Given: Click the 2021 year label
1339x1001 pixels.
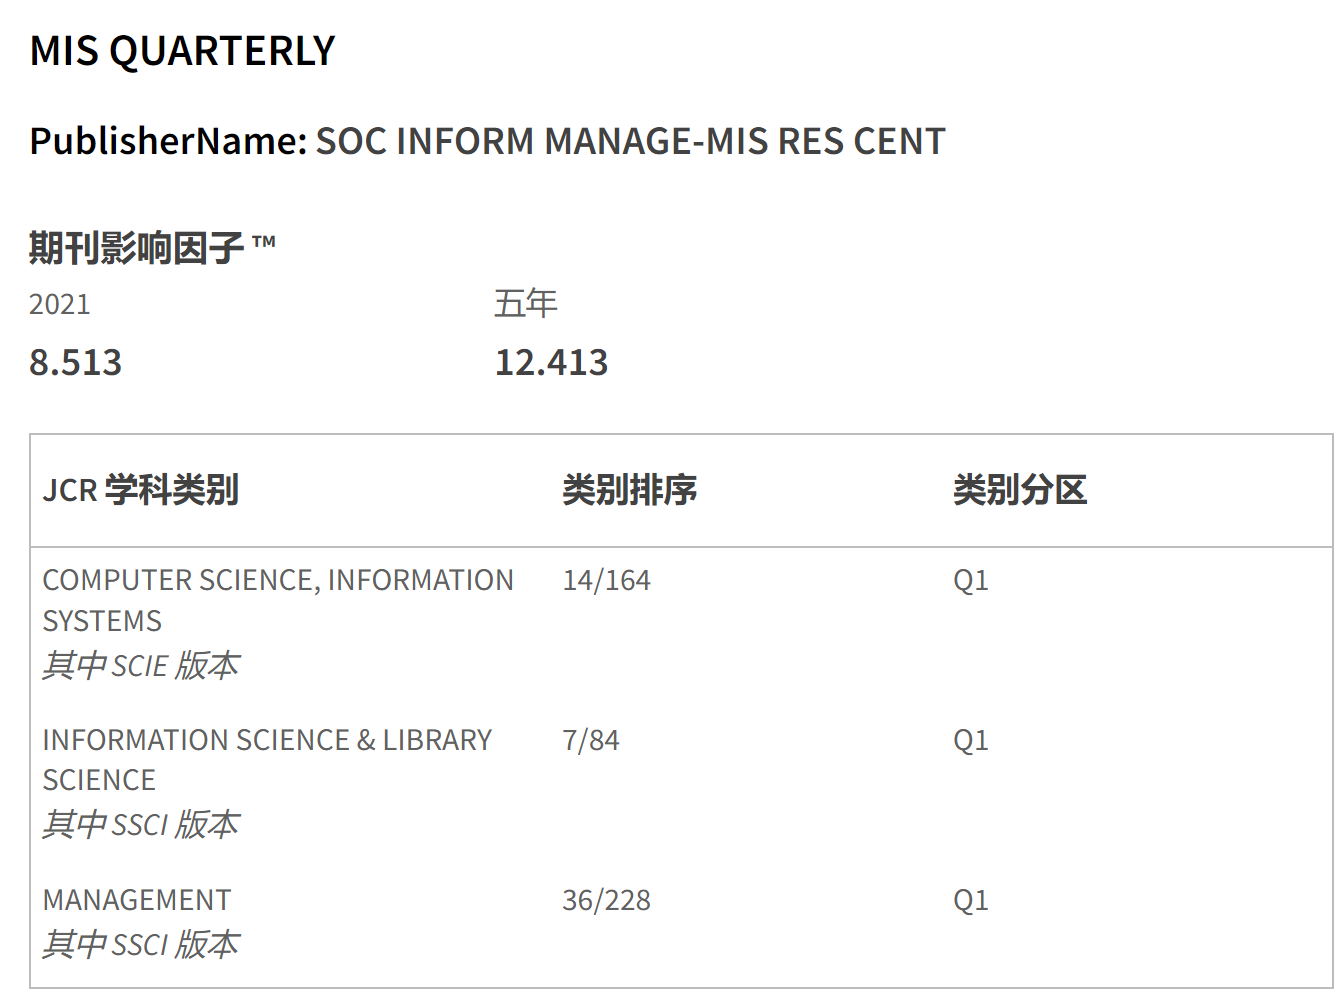Looking at the screenshot, I should point(60,304).
